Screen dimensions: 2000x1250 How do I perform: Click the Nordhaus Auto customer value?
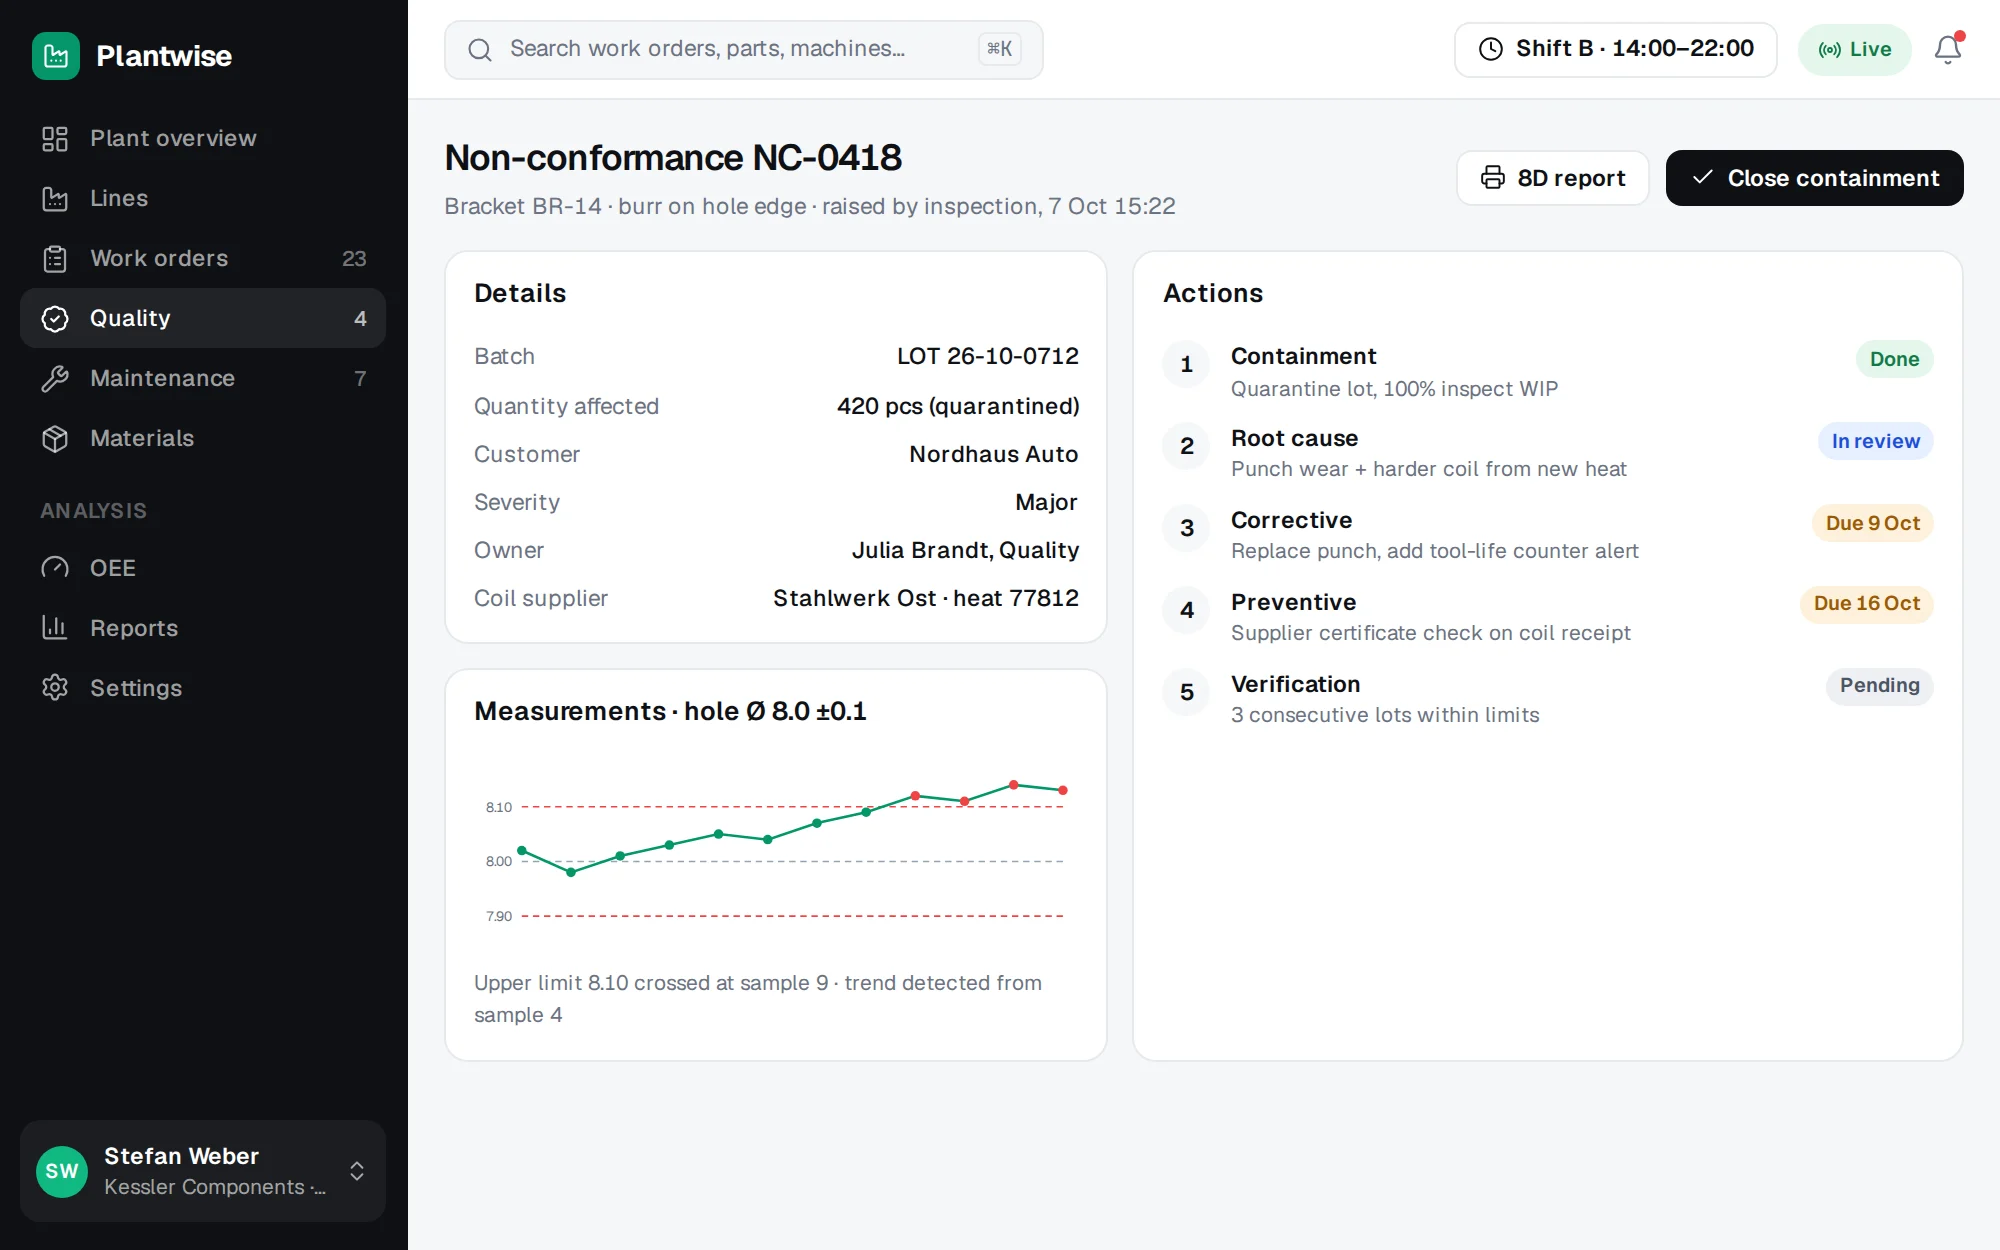point(993,454)
